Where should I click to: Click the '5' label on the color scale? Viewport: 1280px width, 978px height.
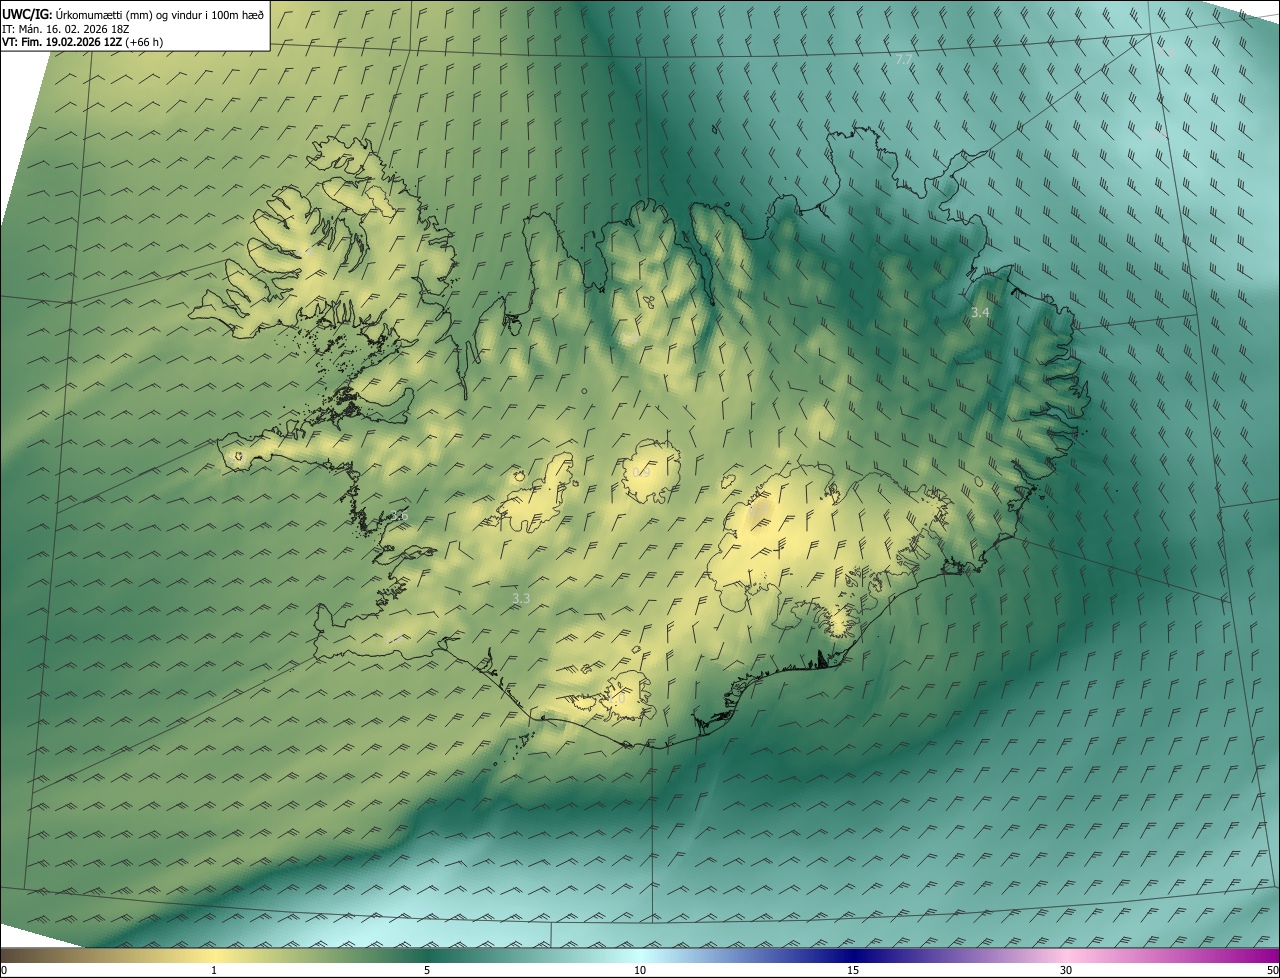(427, 971)
